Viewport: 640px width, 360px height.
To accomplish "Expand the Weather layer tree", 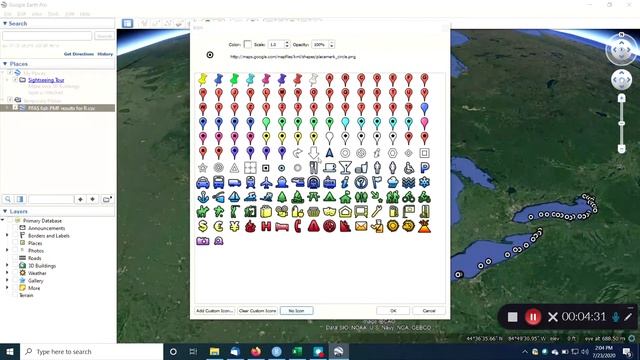I will click(7, 273).
